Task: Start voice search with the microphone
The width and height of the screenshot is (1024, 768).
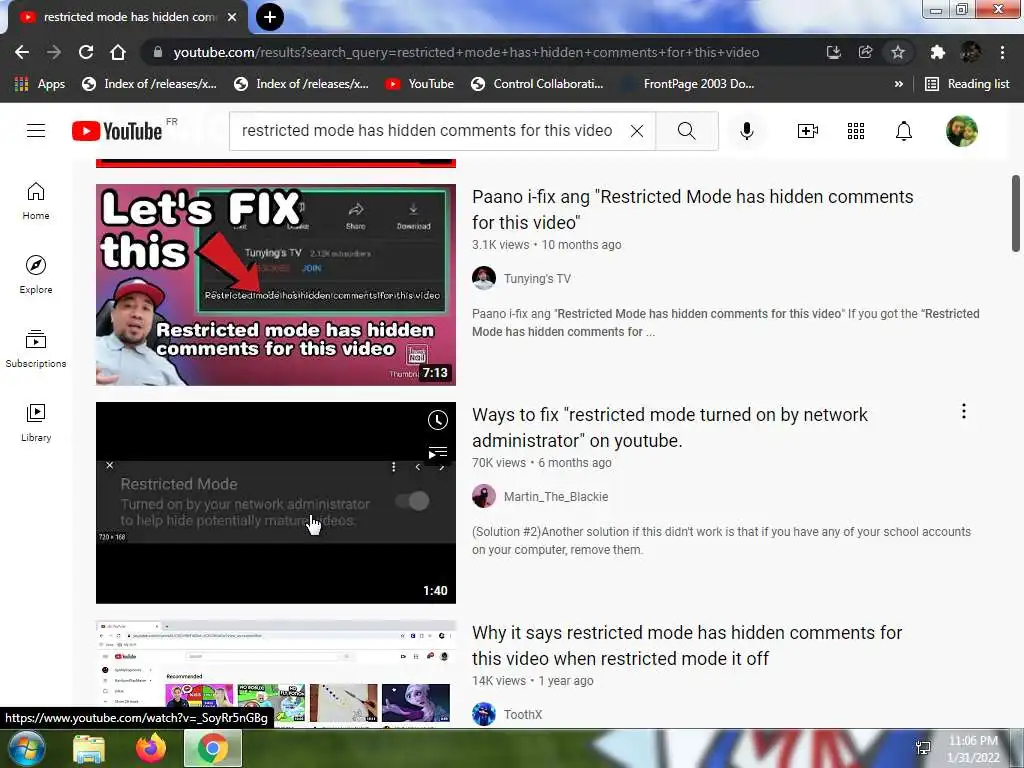Action: pyautogui.click(x=746, y=131)
